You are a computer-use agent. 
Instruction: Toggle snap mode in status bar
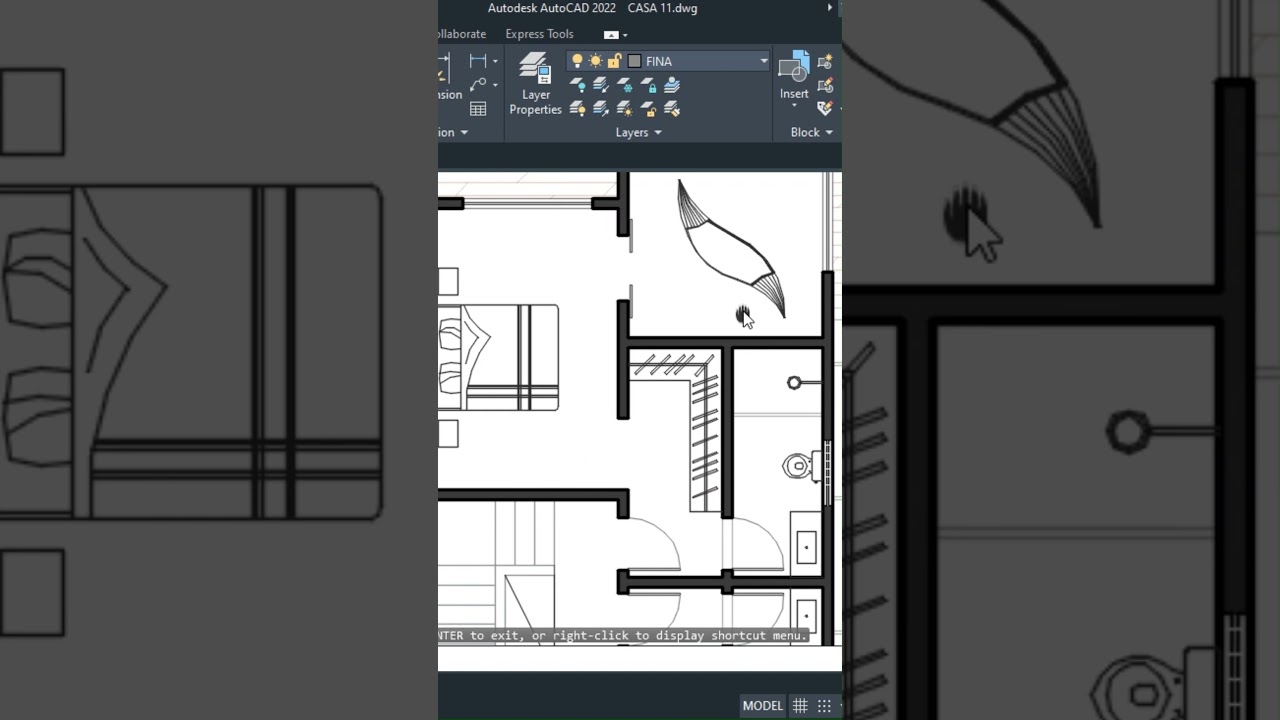[824, 706]
